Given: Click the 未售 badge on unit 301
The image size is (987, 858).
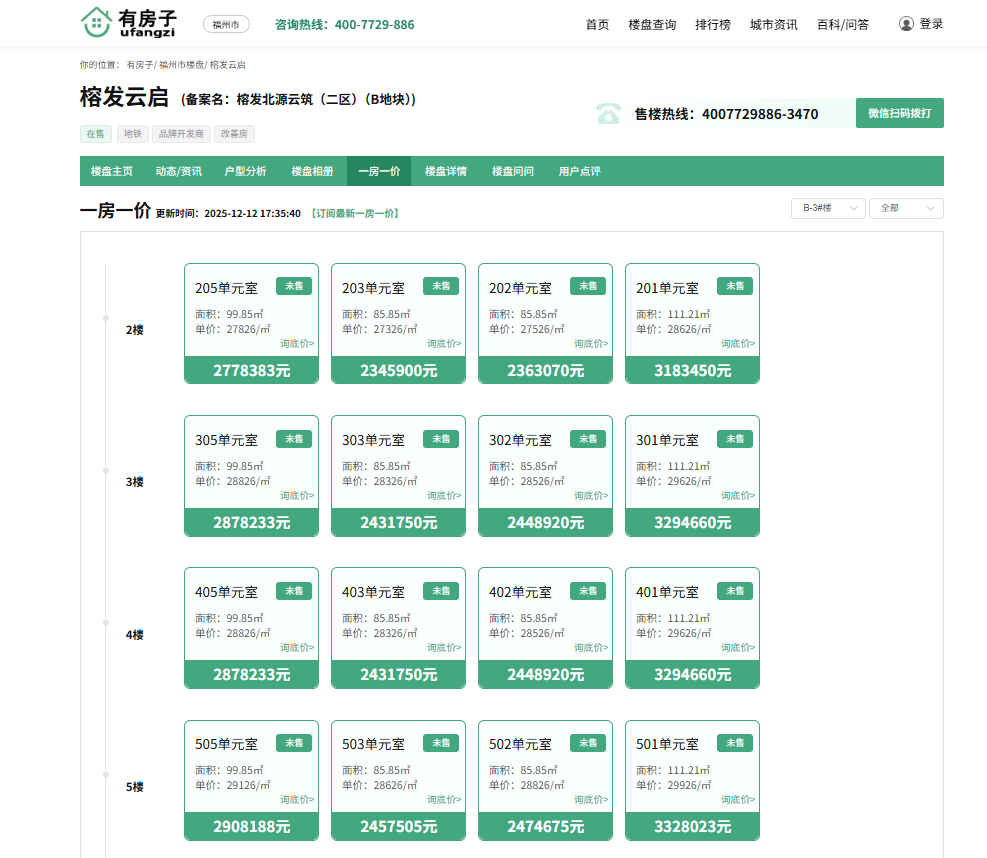Looking at the screenshot, I should coord(735,438).
